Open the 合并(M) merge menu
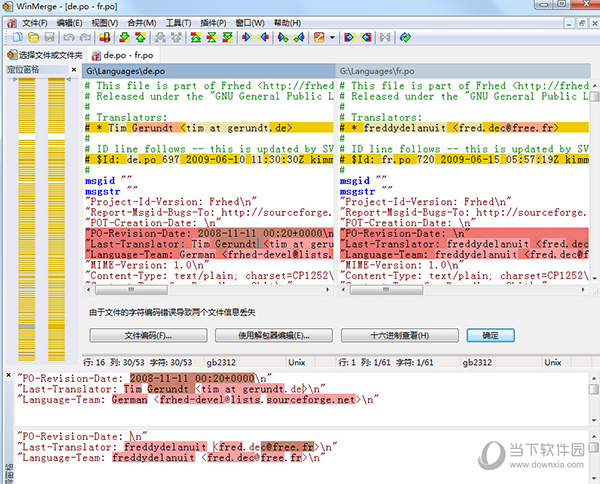600x484 pixels. (x=141, y=22)
